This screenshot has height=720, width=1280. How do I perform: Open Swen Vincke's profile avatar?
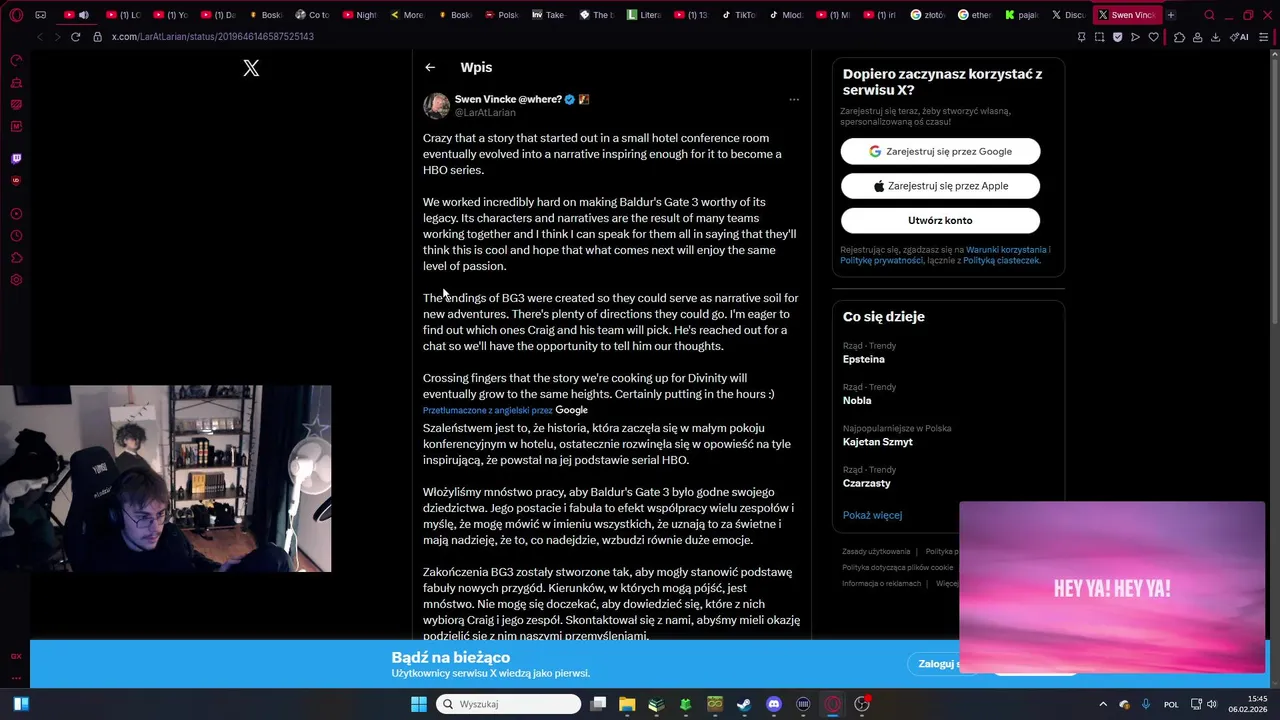pos(436,106)
